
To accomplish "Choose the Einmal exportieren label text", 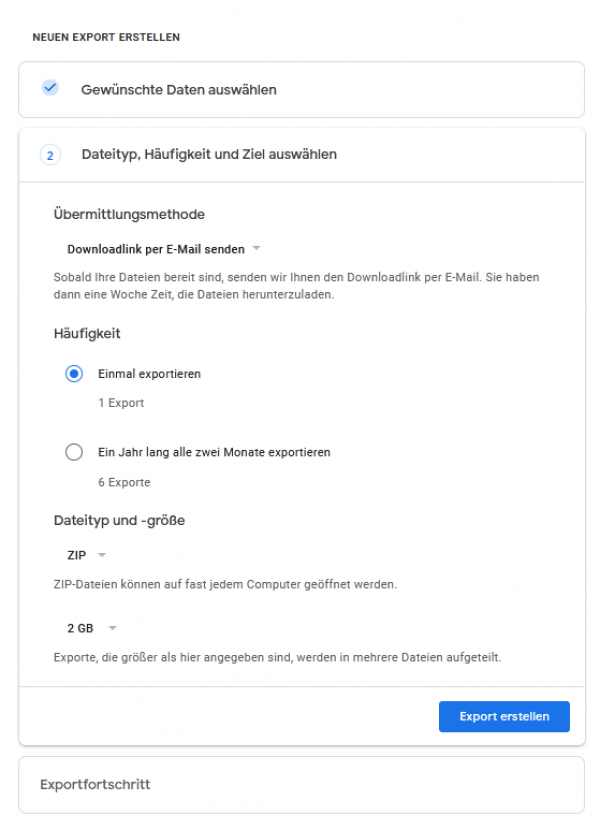I will click(149, 374).
